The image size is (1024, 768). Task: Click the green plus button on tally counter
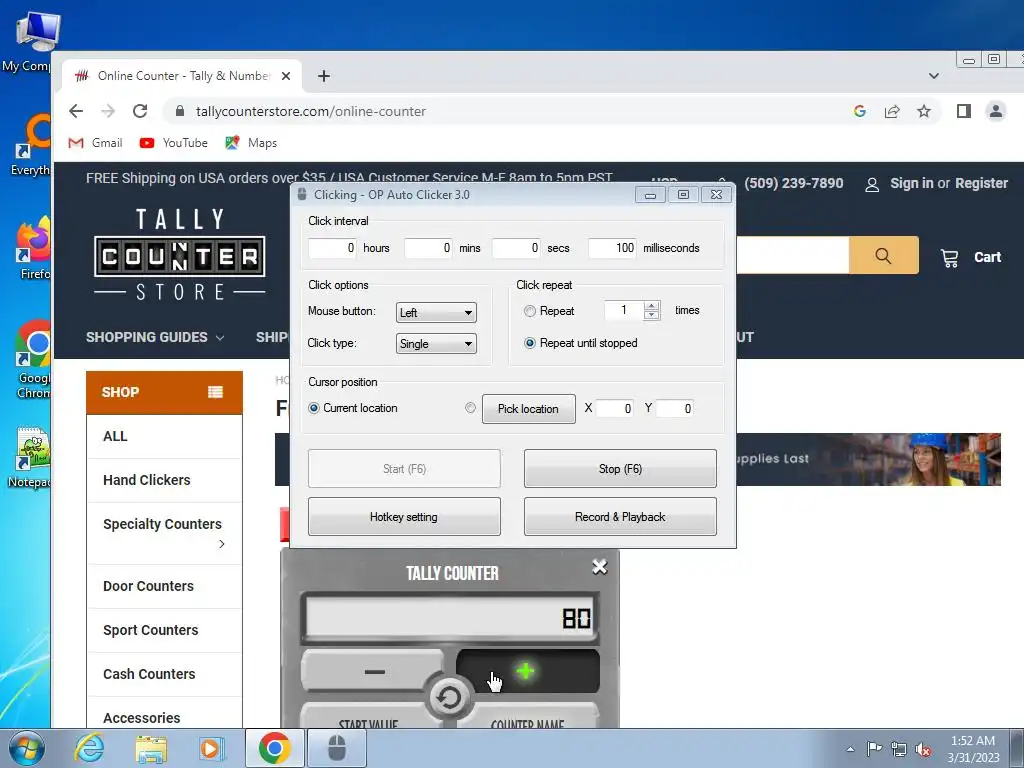(x=527, y=671)
